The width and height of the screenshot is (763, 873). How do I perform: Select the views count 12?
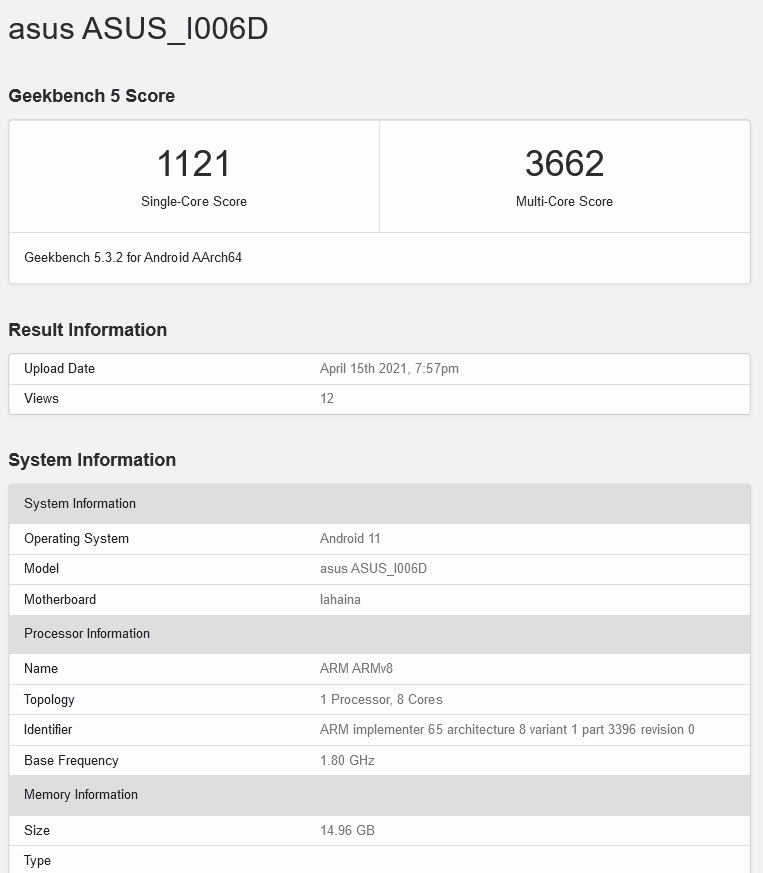coord(327,399)
